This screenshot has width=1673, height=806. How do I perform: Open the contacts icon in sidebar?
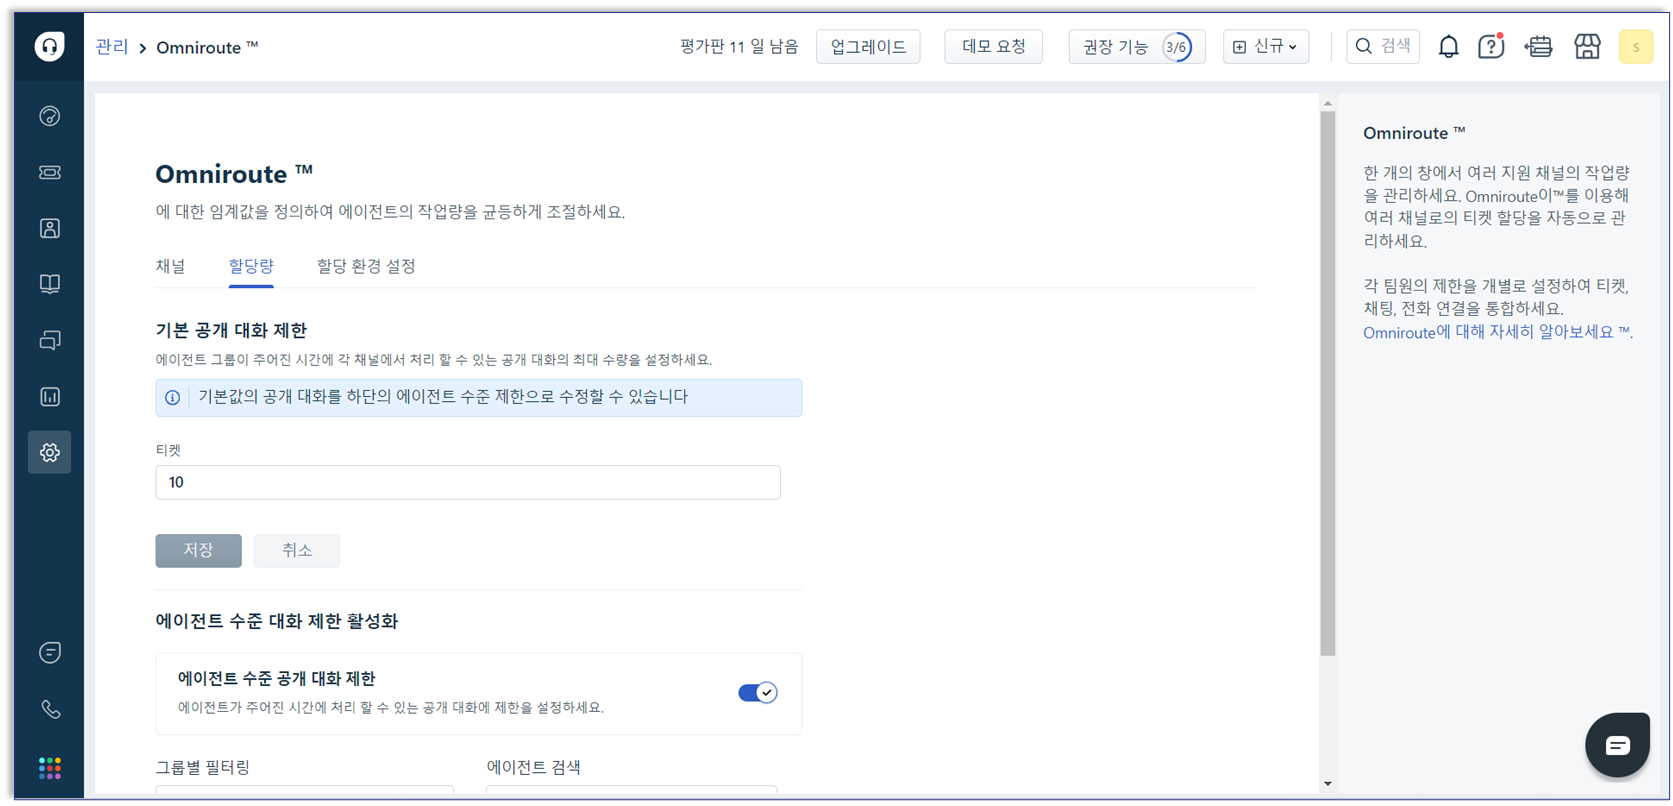click(x=49, y=228)
